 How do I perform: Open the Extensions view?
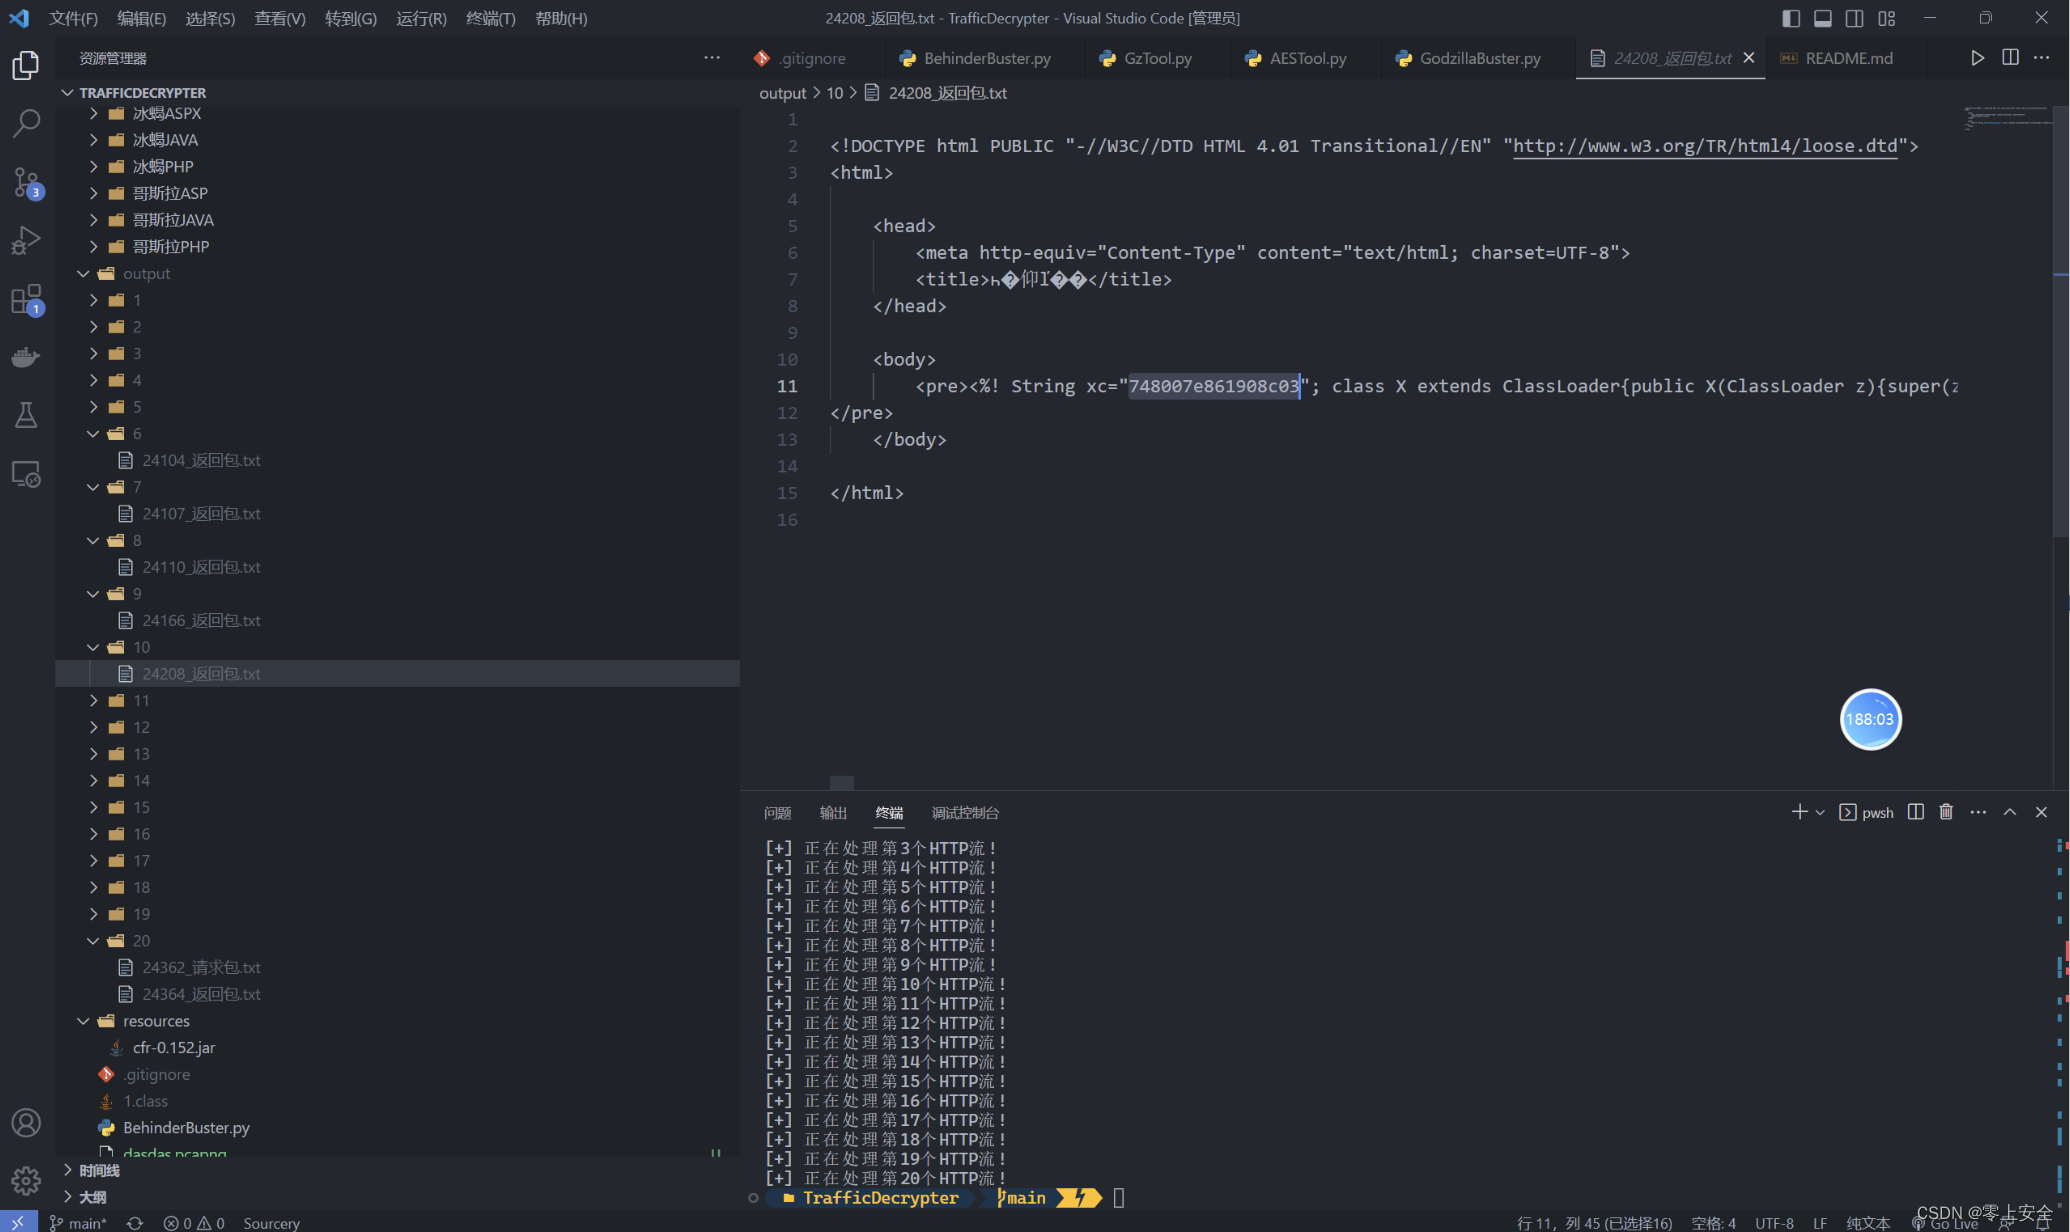(26, 299)
